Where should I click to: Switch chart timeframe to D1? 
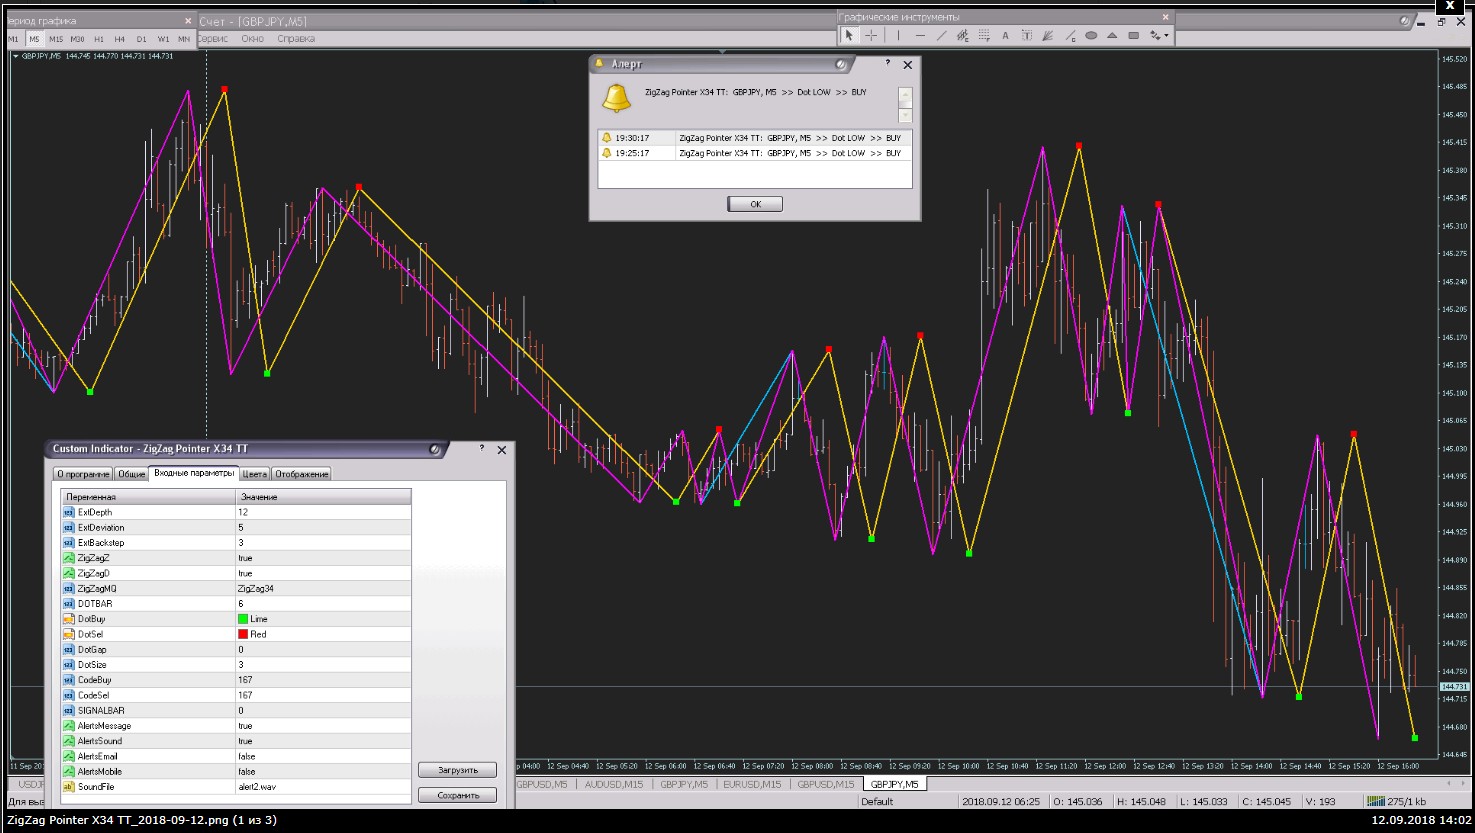(141, 39)
